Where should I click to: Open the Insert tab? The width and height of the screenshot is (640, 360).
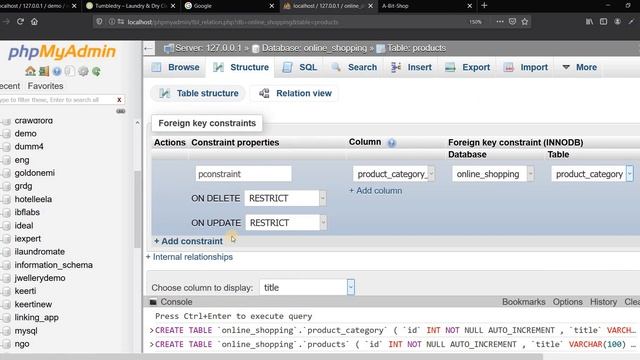click(411, 67)
